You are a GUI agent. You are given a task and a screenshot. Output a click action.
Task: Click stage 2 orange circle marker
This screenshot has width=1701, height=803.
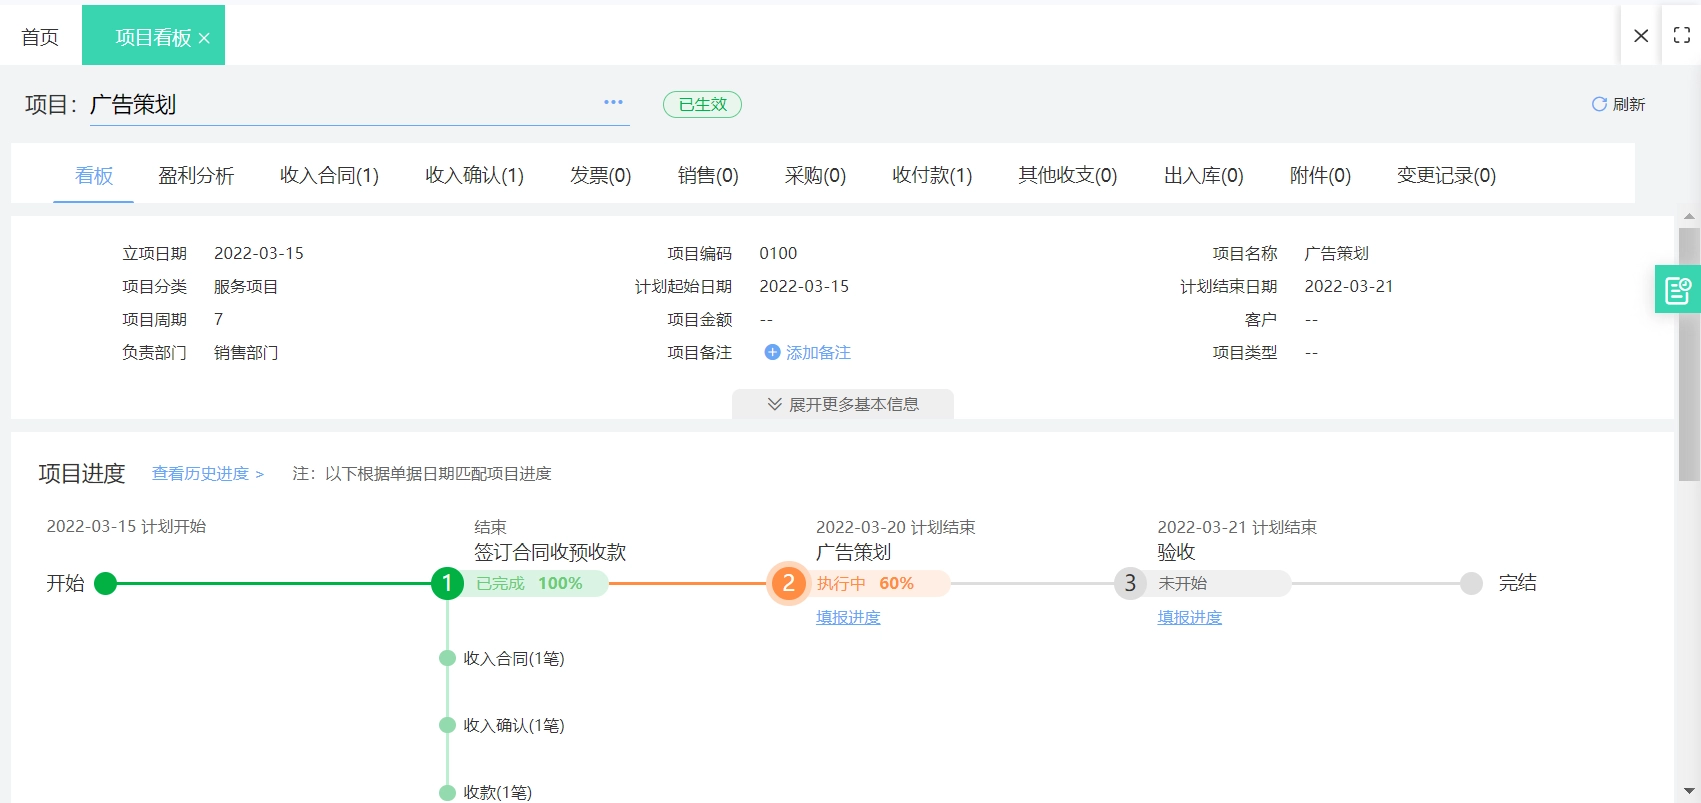pyautogui.click(x=788, y=583)
